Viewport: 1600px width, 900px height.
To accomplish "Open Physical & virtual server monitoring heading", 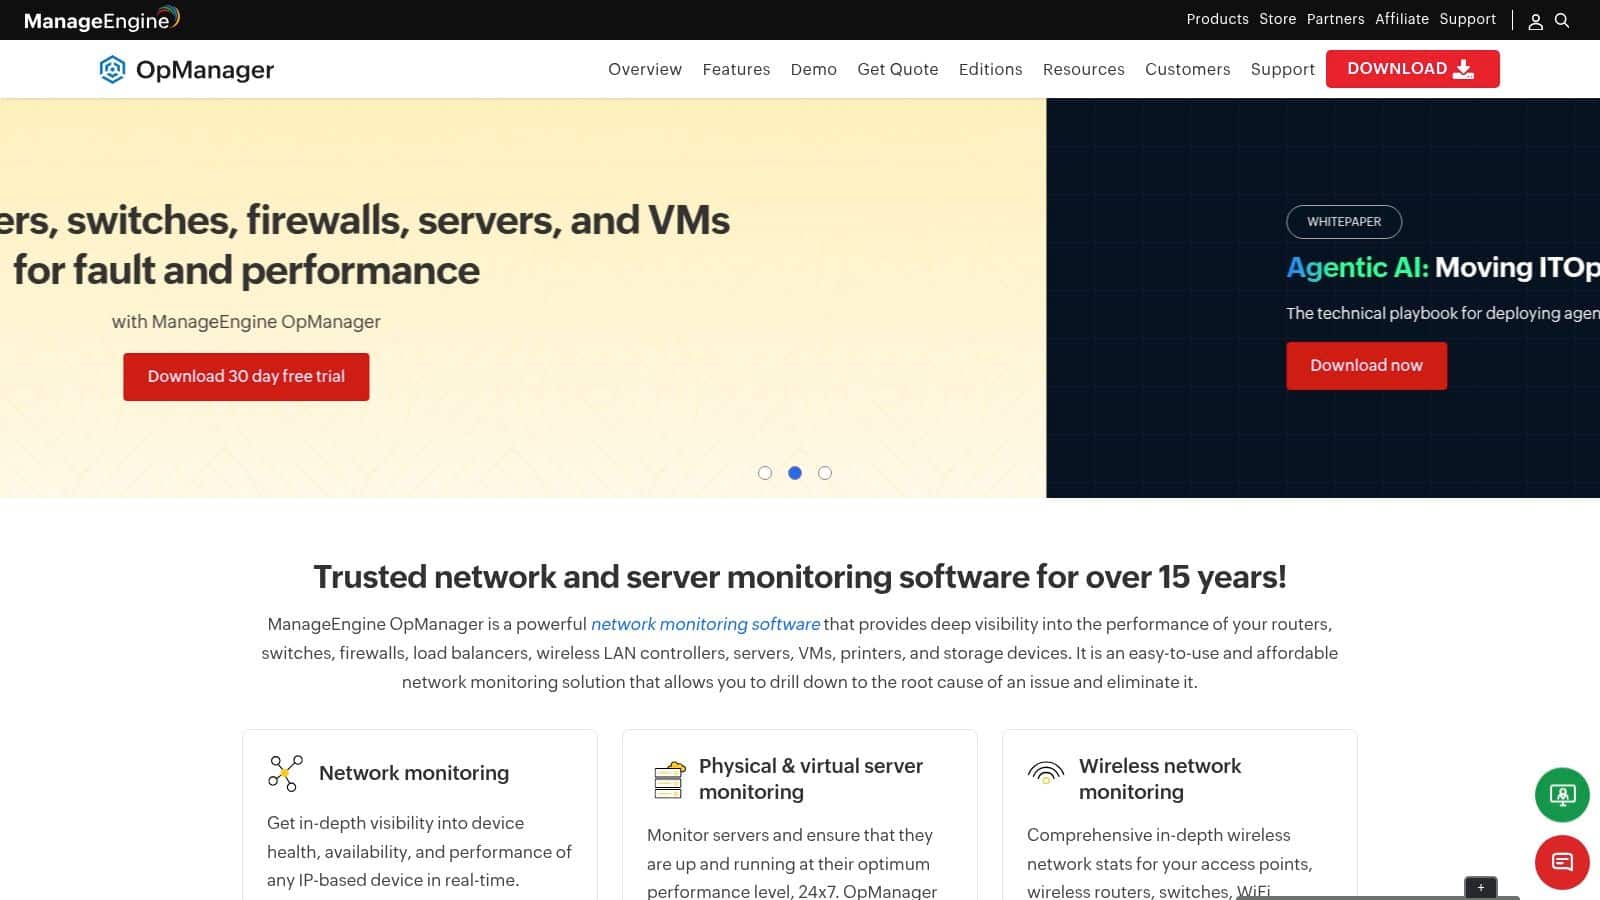I will click(811, 779).
